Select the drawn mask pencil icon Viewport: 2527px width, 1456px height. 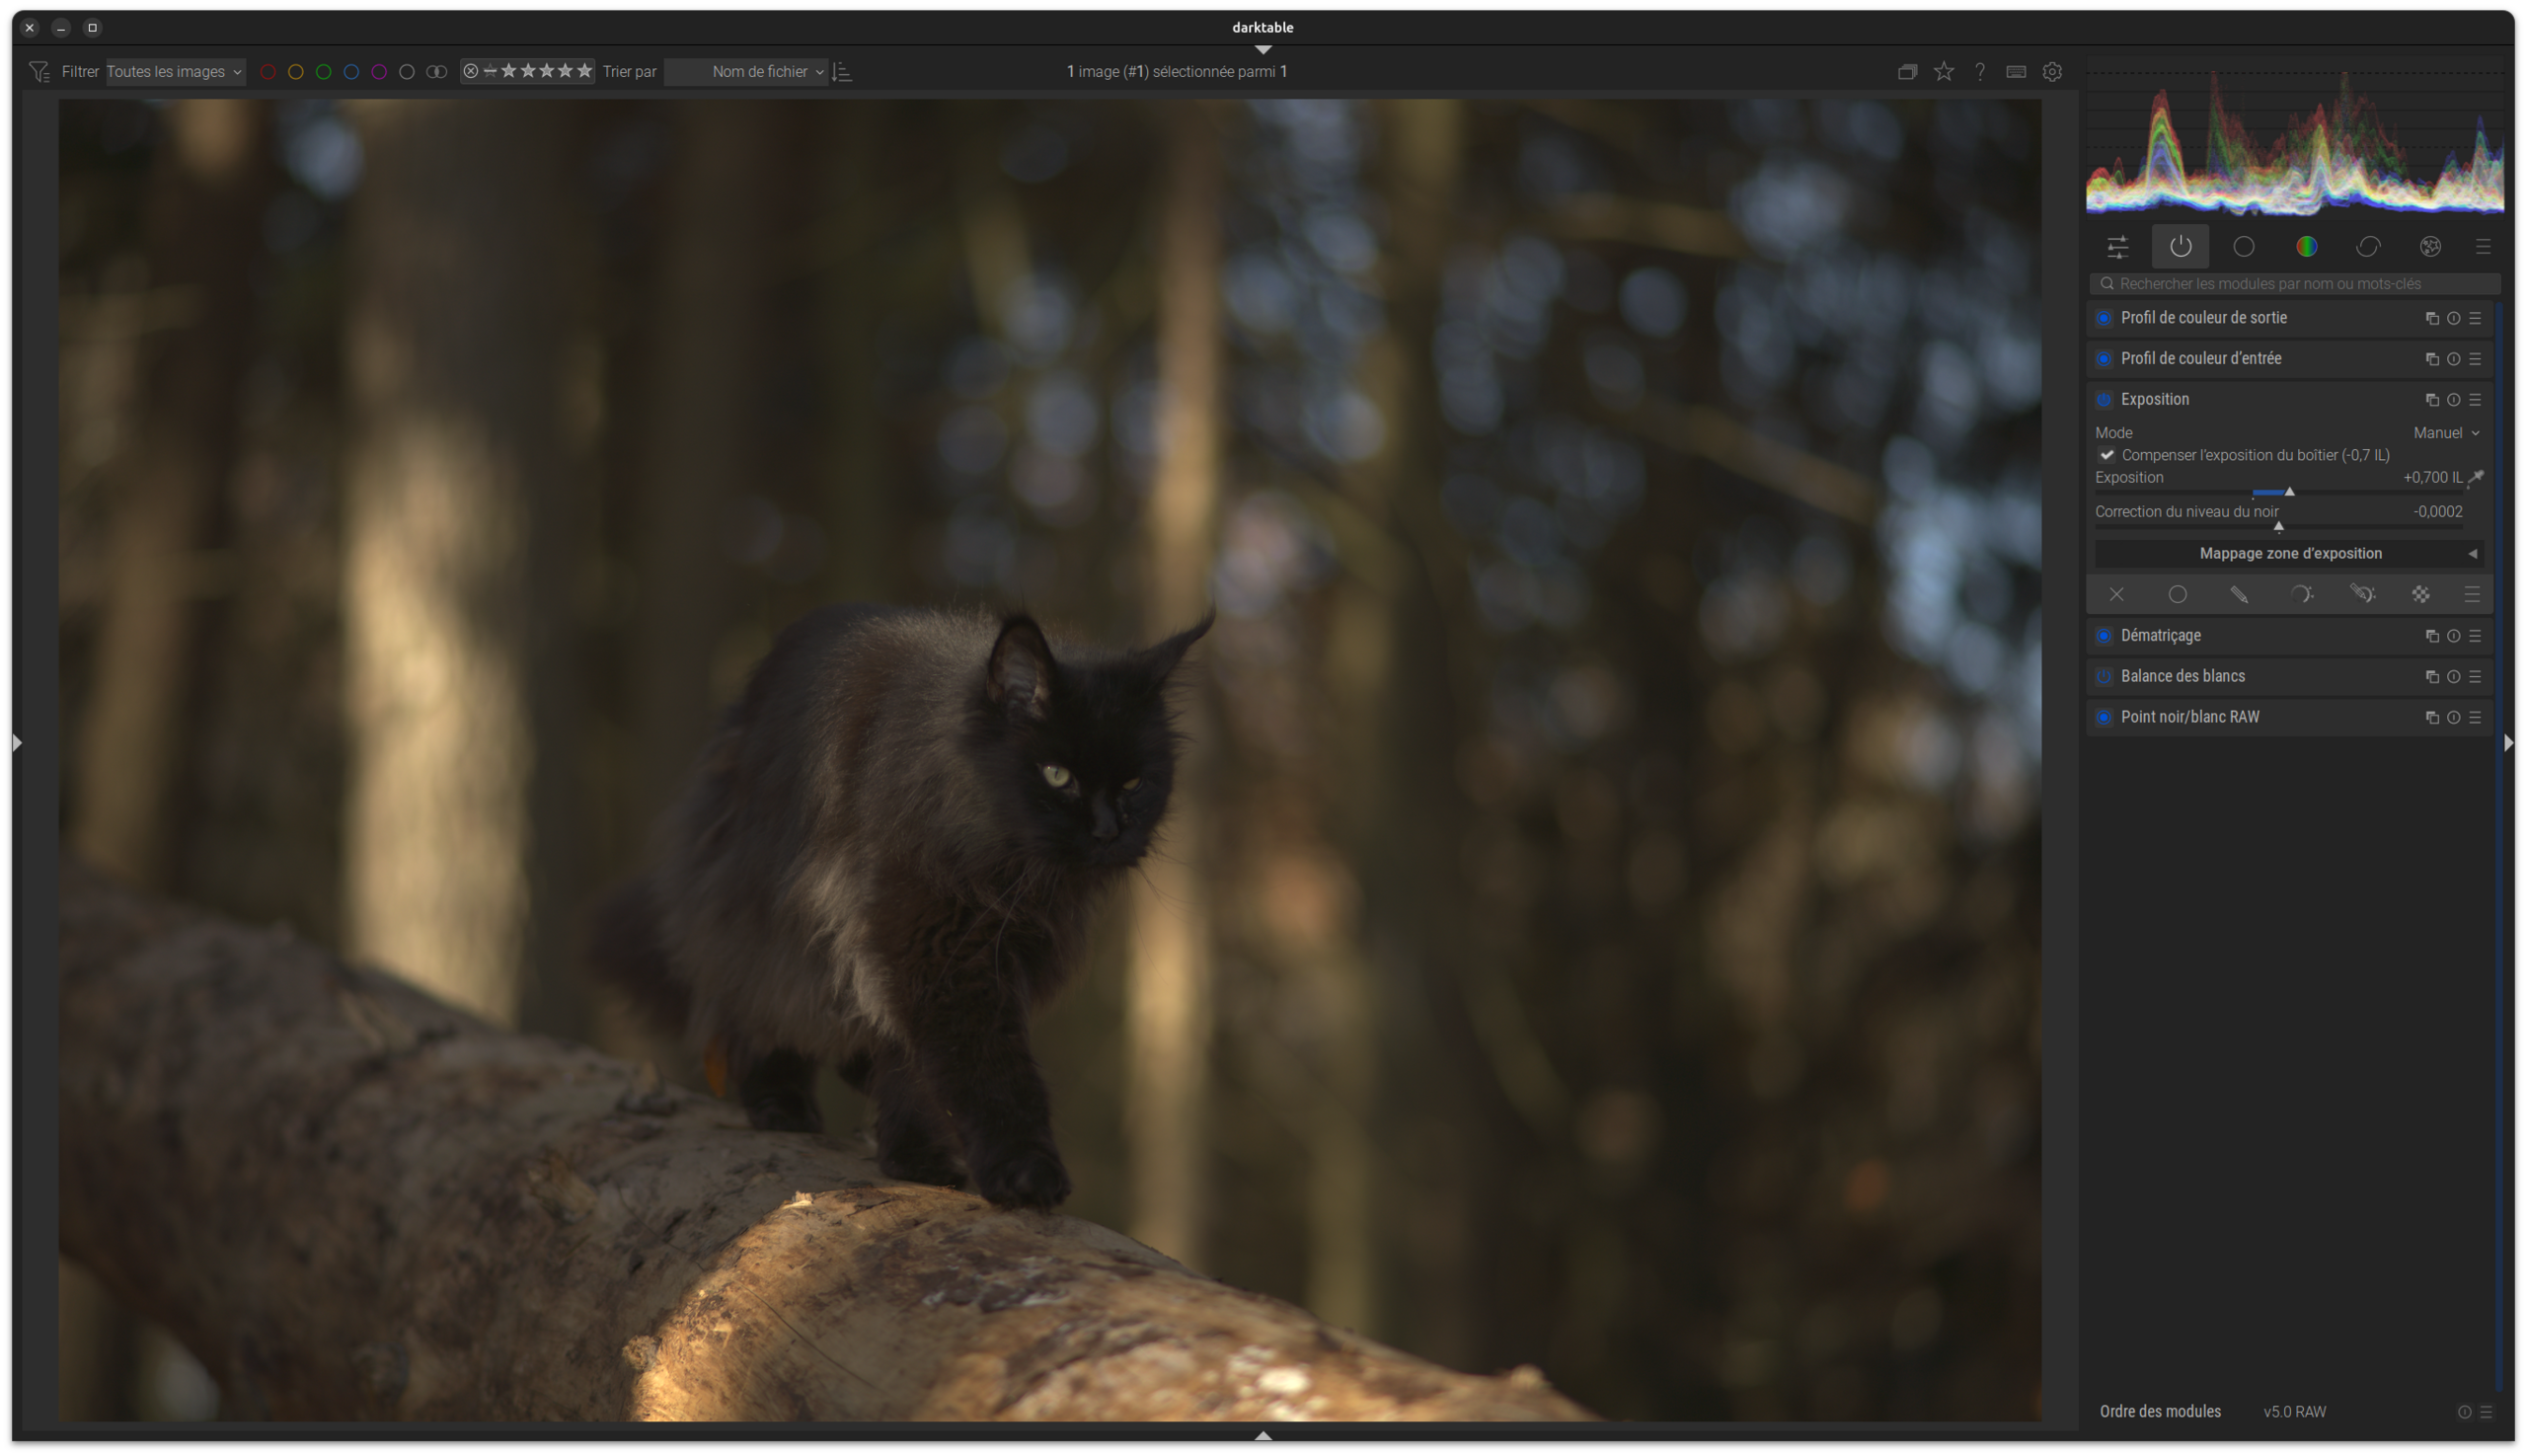pyautogui.click(x=2239, y=595)
